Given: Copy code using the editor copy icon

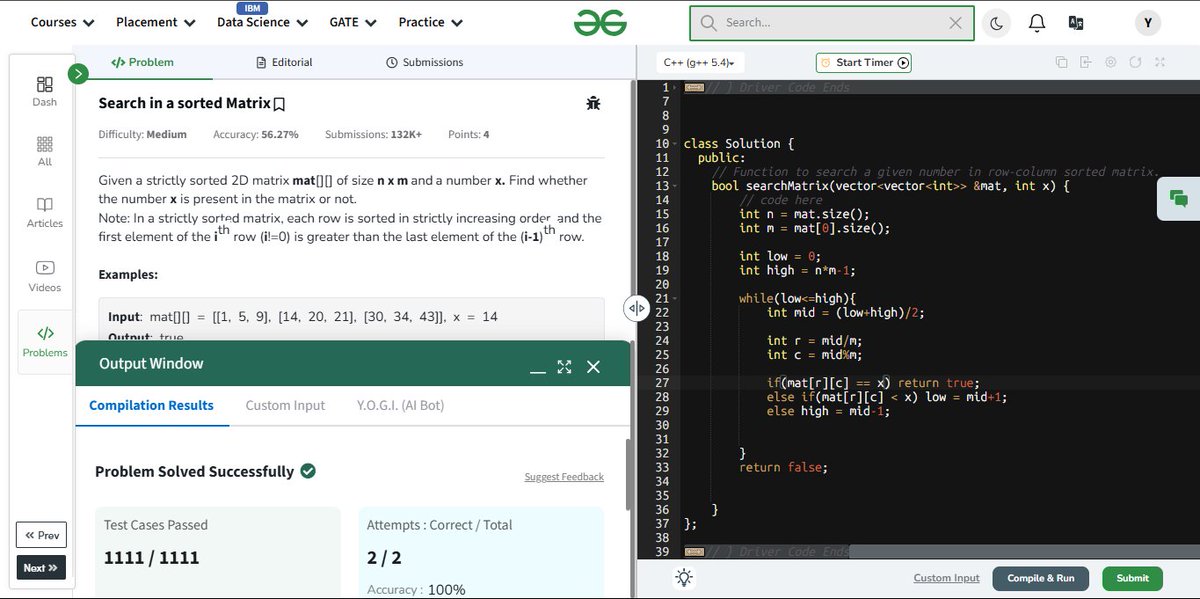Looking at the screenshot, I should (x=1061, y=63).
